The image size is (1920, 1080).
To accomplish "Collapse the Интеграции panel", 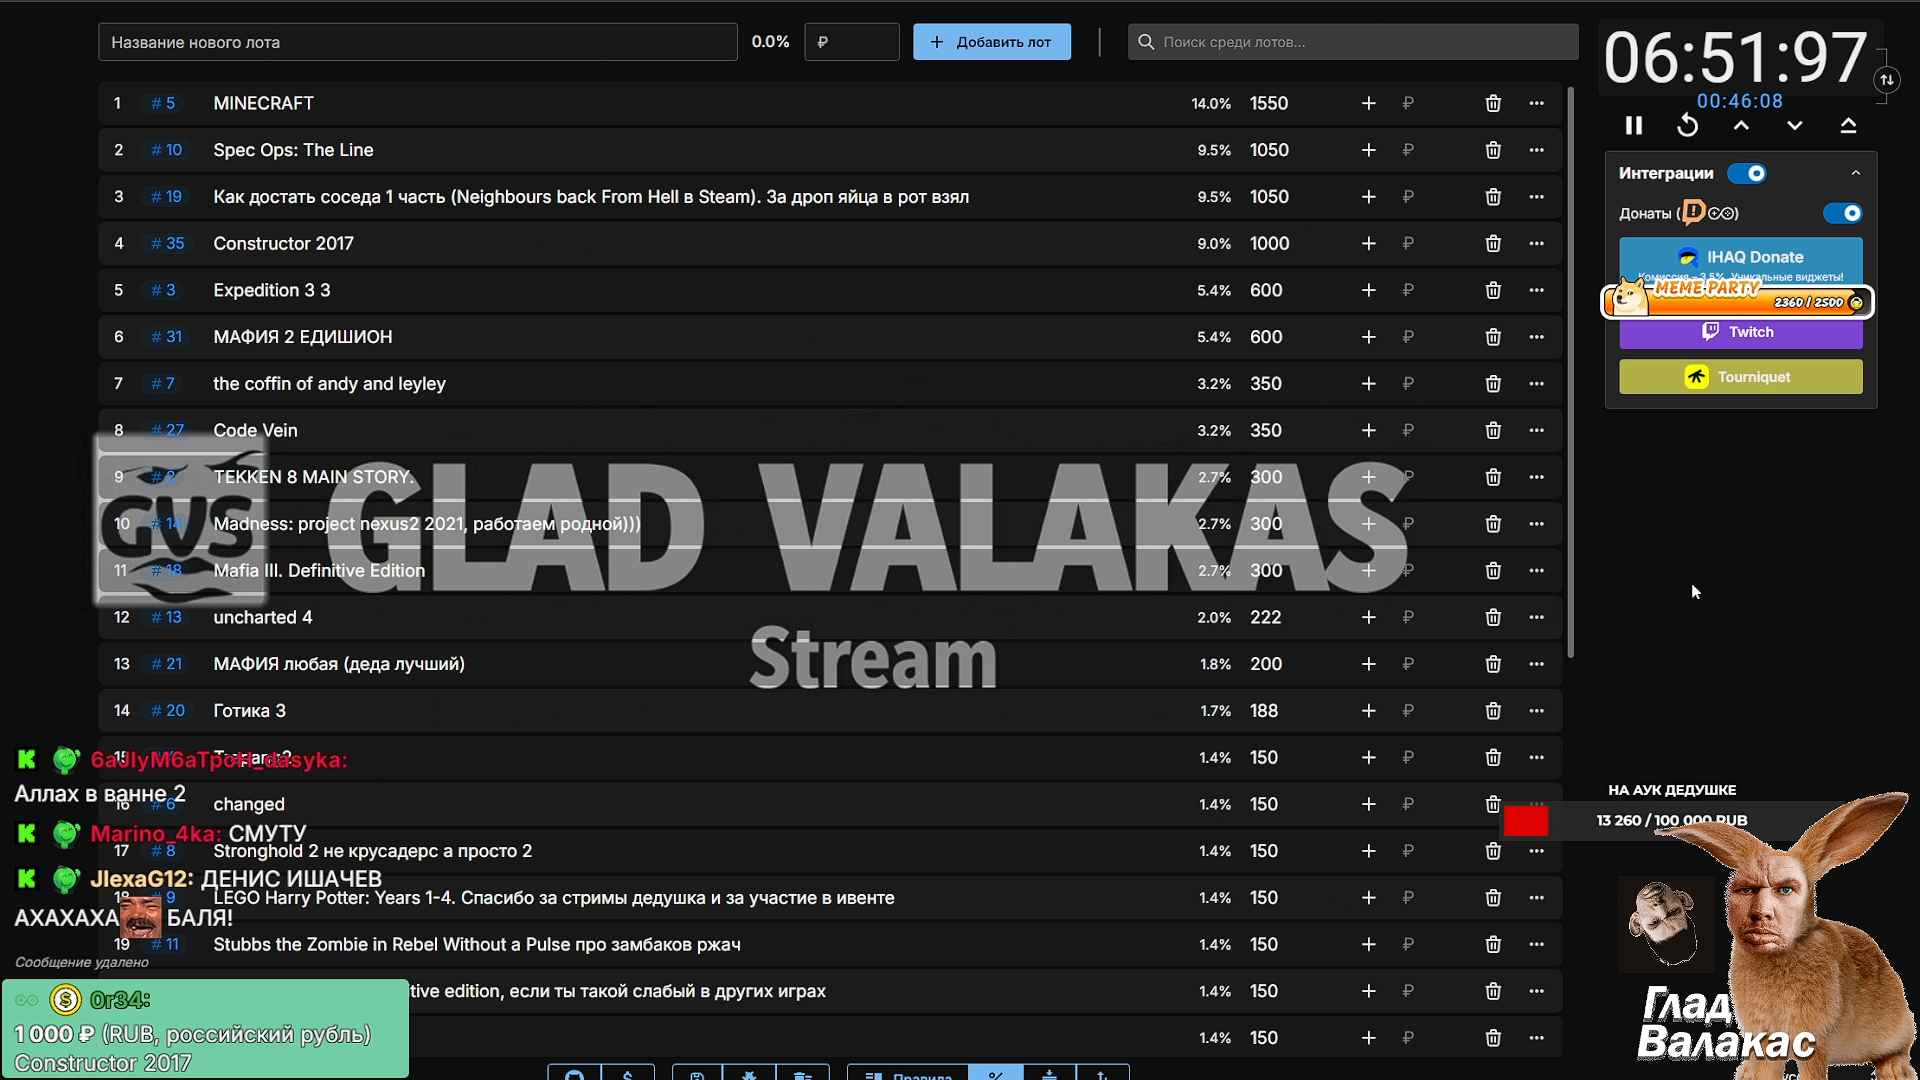I will 1856,173.
